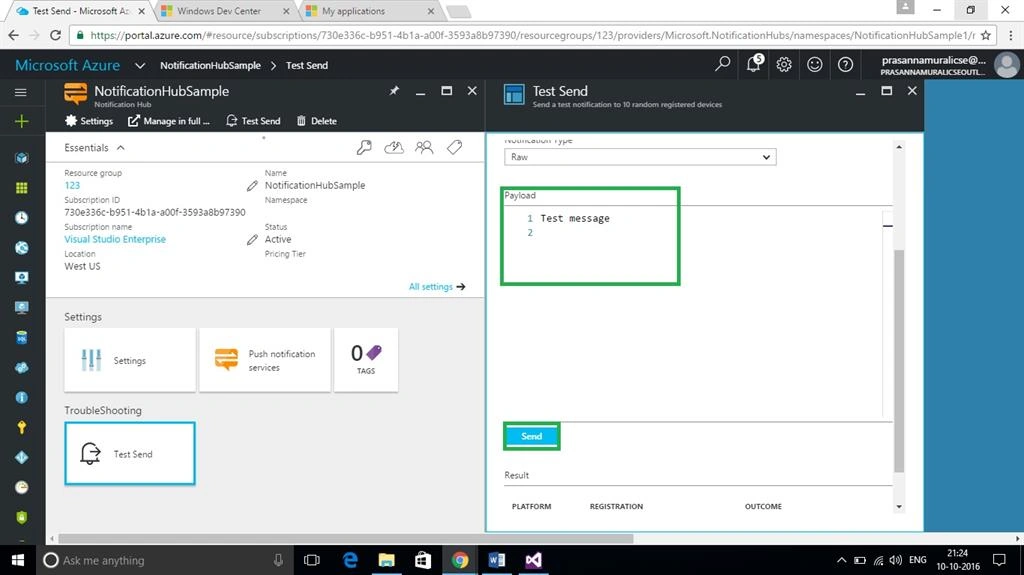The height and width of the screenshot is (575, 1024).
Task: Expand the Microsoft Azure chevron dropdown
Action: [140, 65]
